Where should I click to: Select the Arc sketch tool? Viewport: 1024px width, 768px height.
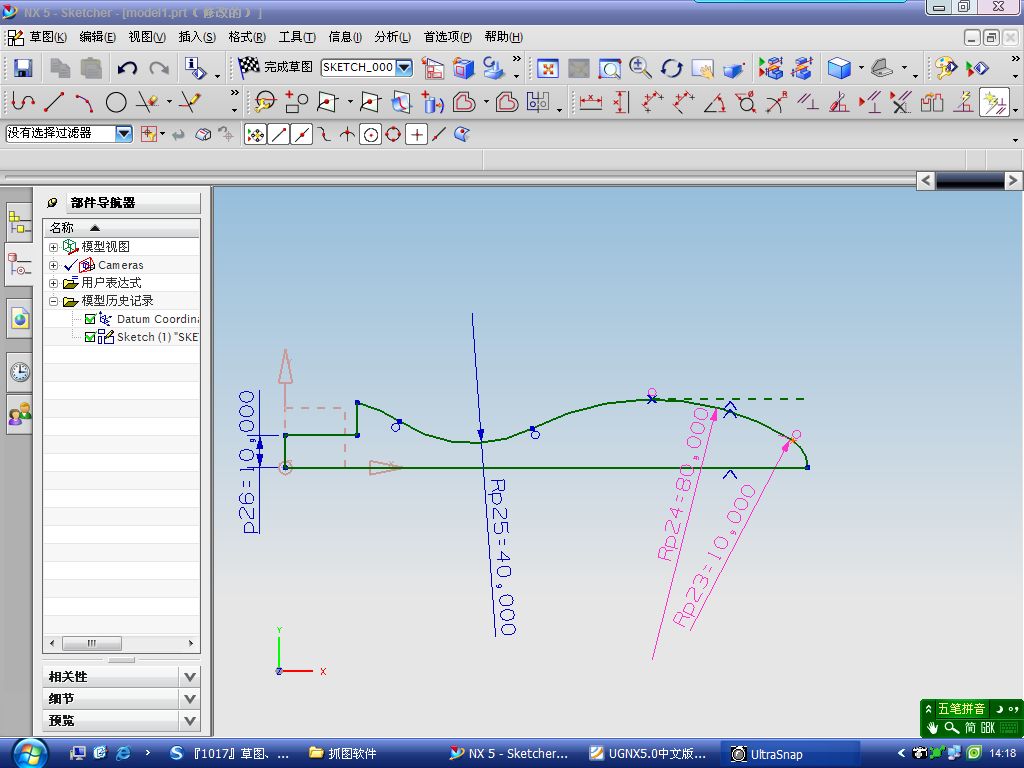(x=84, y=102)
